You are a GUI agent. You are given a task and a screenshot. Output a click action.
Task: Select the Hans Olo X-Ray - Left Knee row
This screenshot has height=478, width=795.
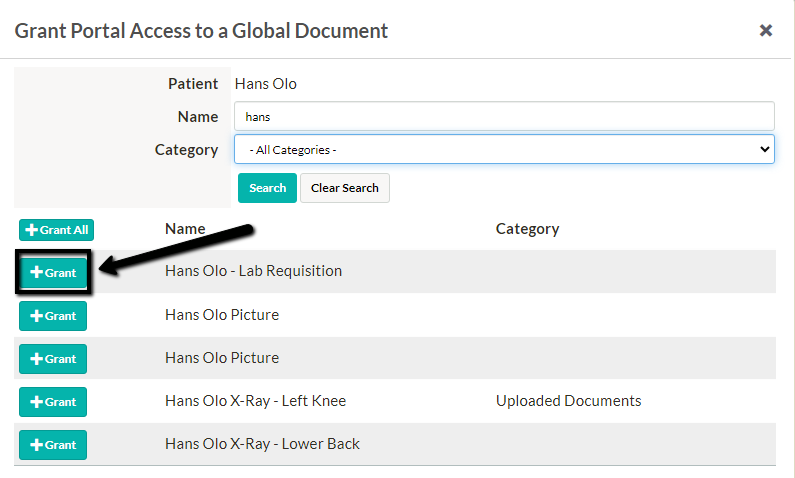(x=395, y=401)
